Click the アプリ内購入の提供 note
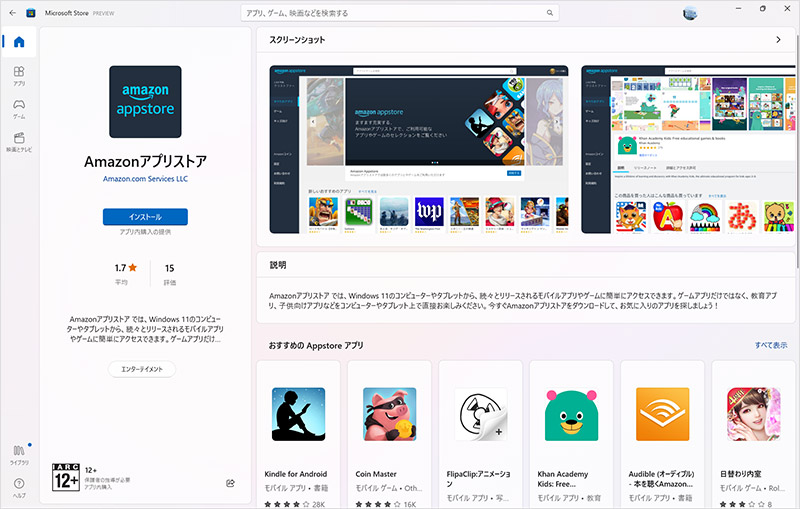Image resolution: width=800 pixels, height=509 pixels. tap(145, 232)
